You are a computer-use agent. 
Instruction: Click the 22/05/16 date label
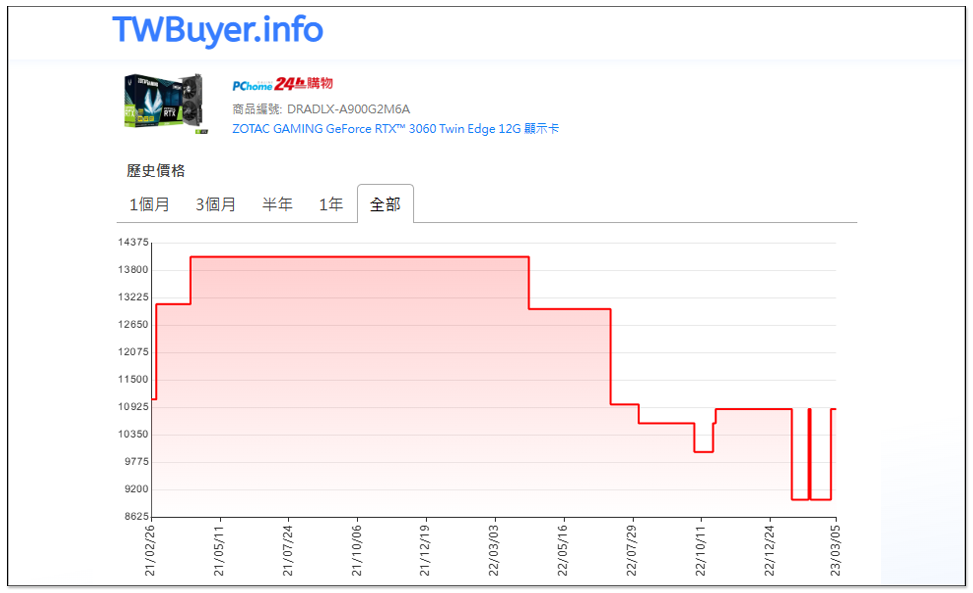click(562, 551)
